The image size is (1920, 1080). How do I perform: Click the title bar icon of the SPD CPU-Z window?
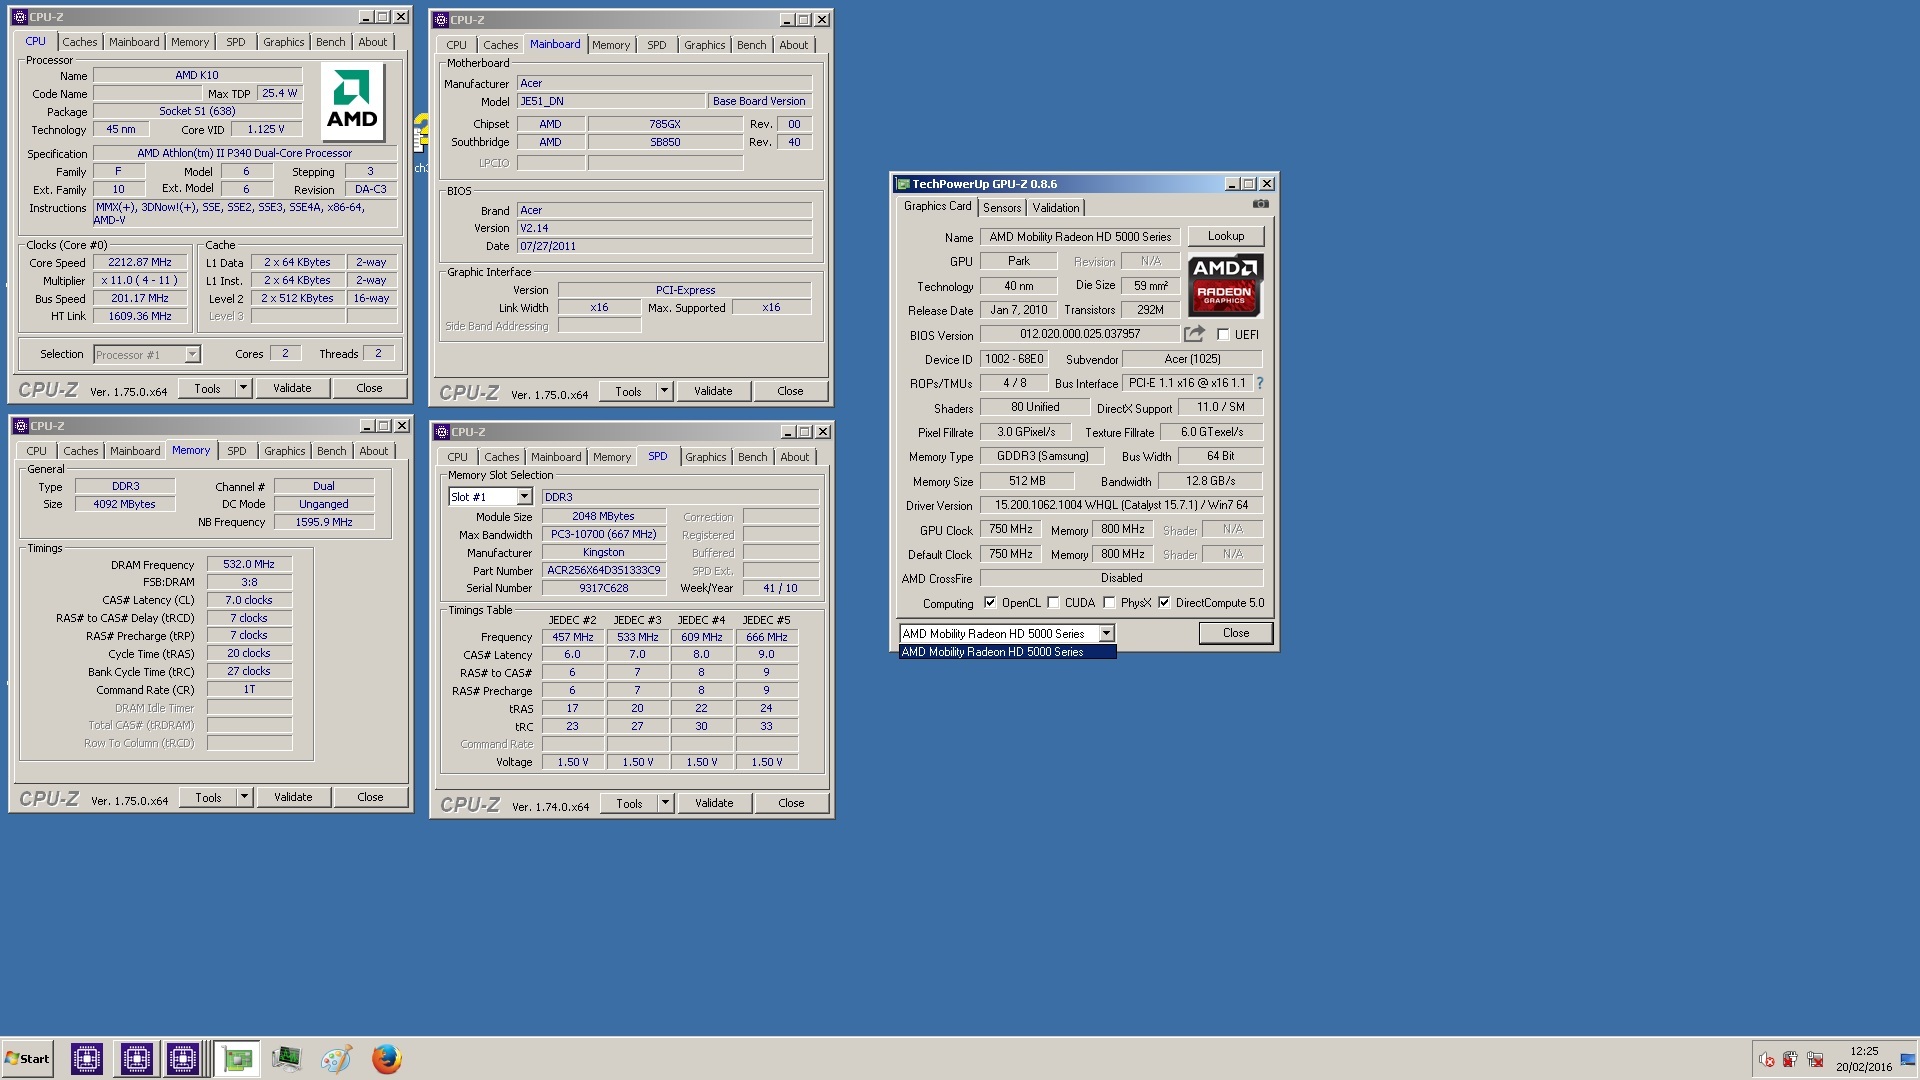tap(441, 432)
